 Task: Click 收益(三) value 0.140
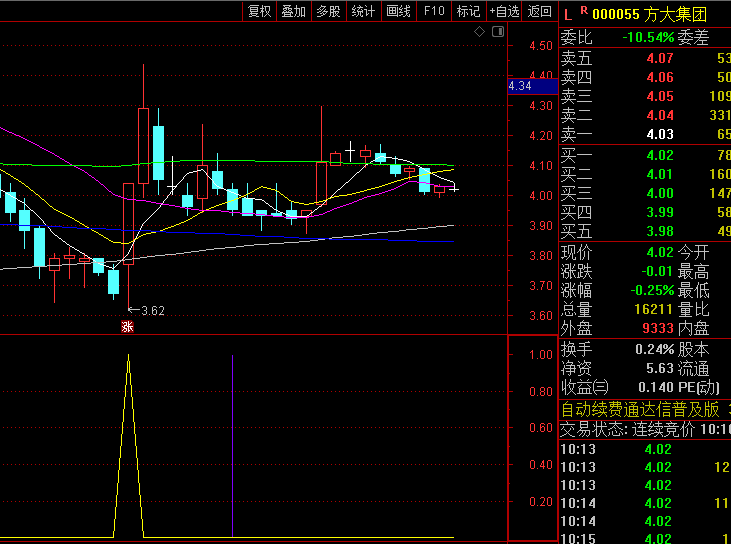pos(656,387)
